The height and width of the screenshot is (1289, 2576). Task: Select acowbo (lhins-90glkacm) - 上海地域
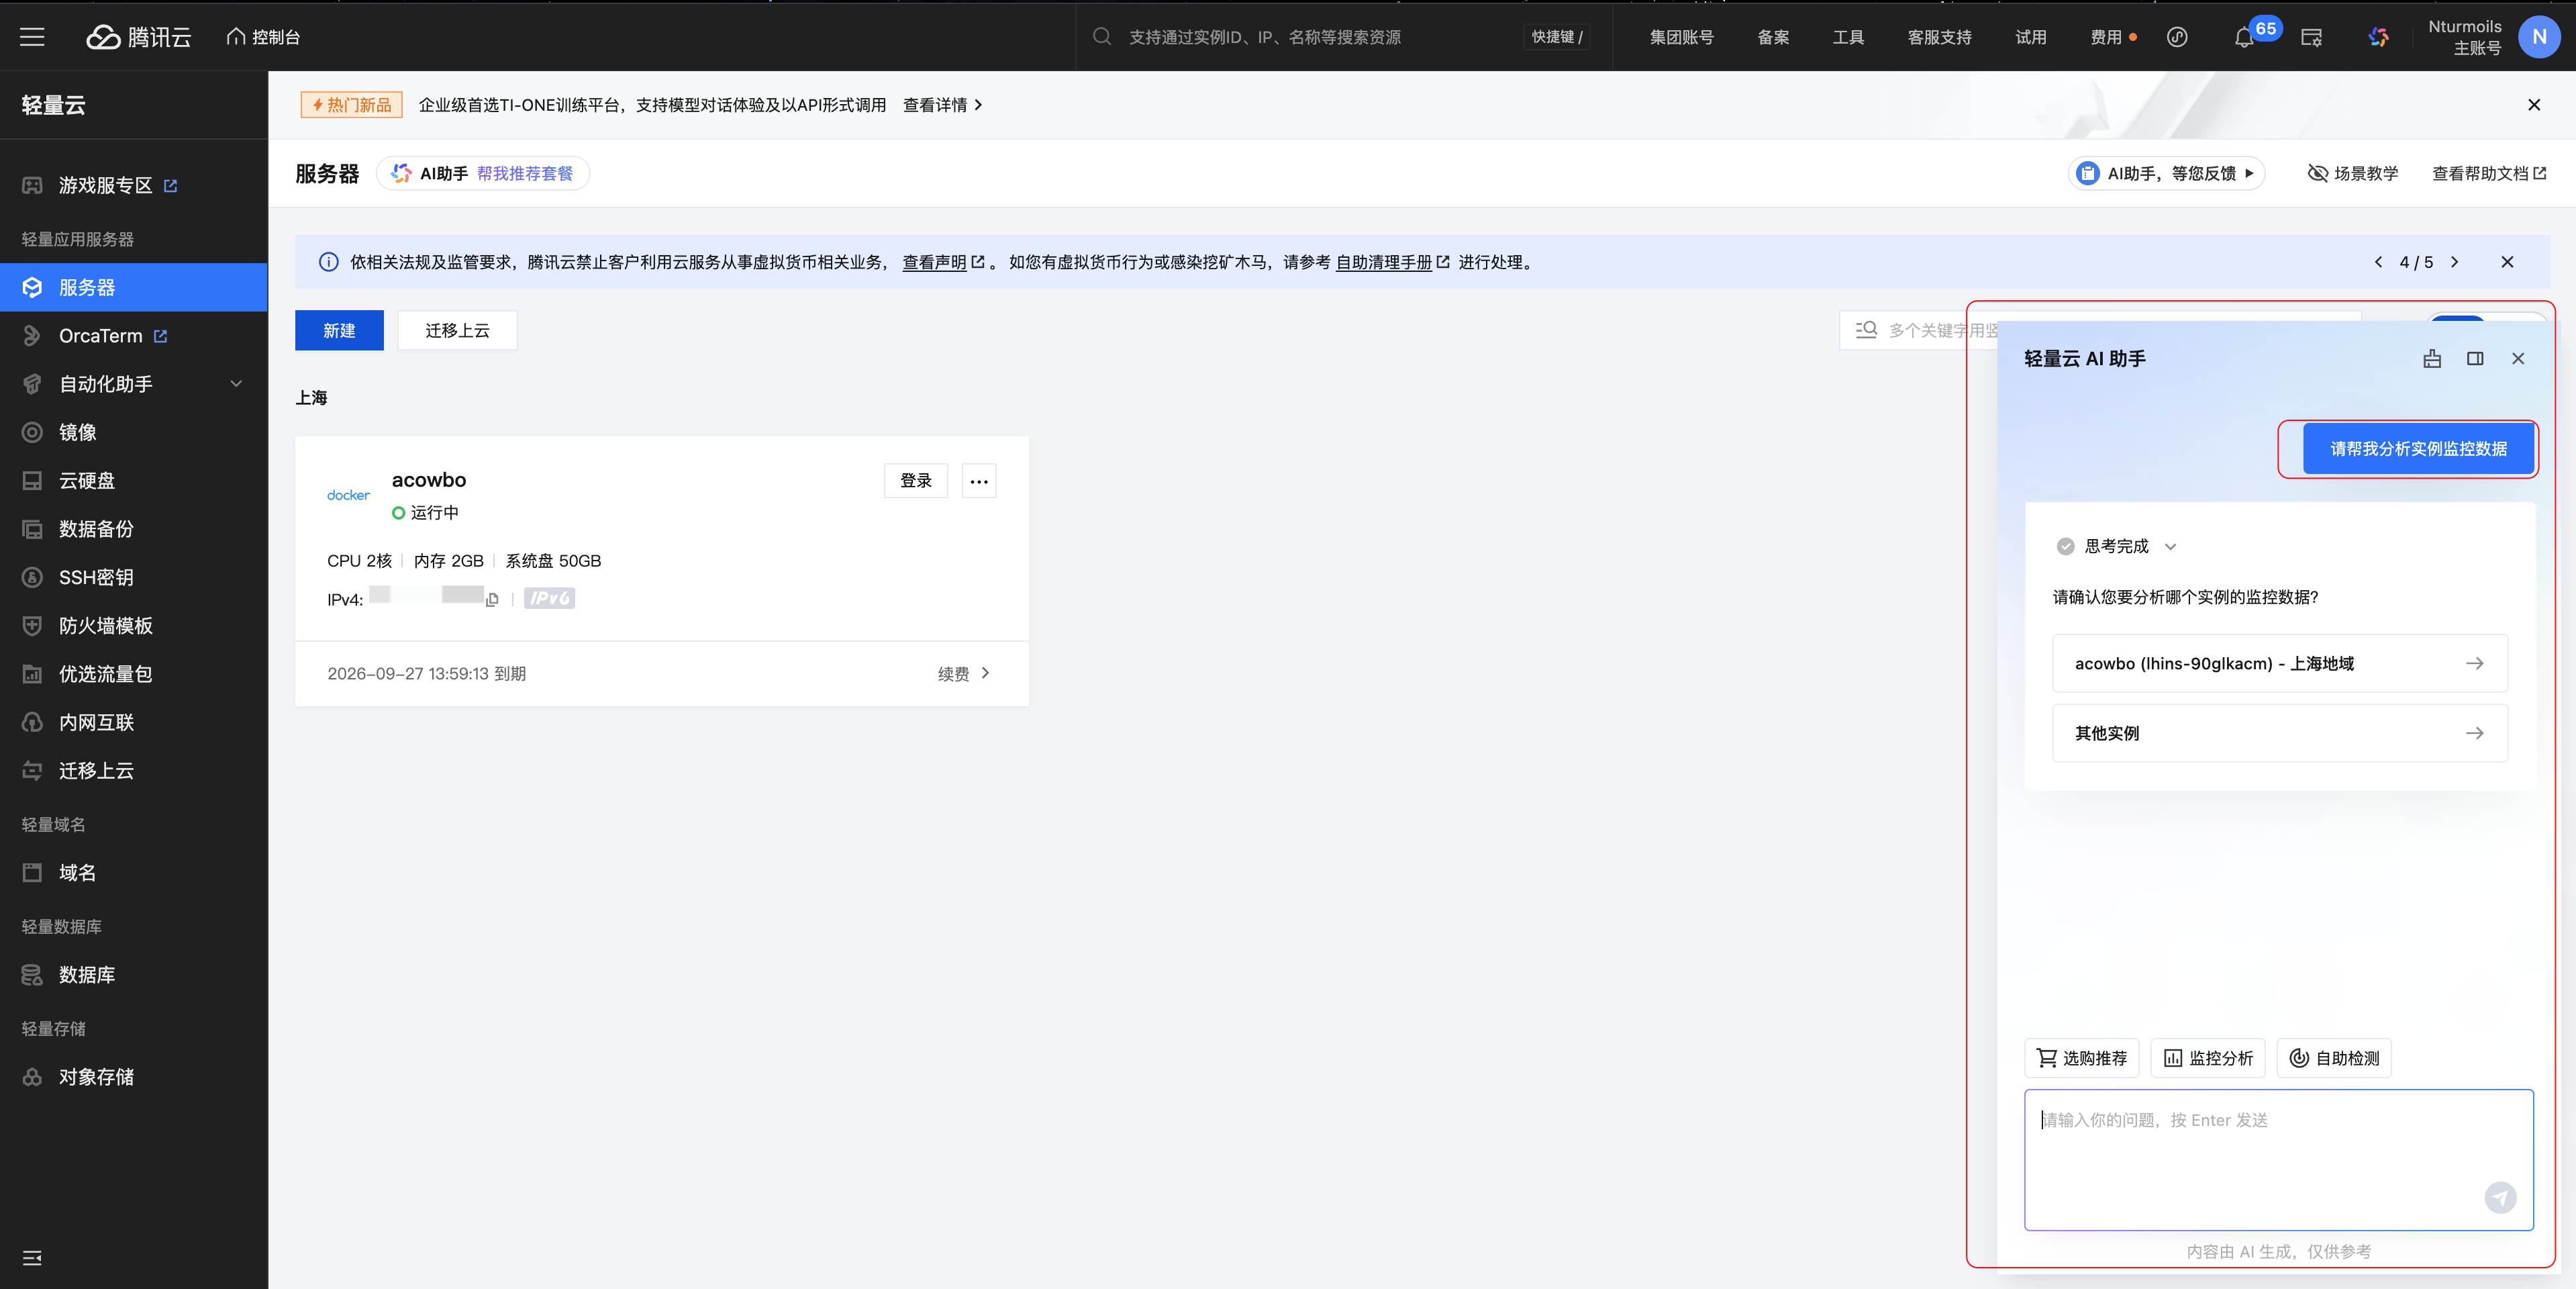(x=2280, y=663)
